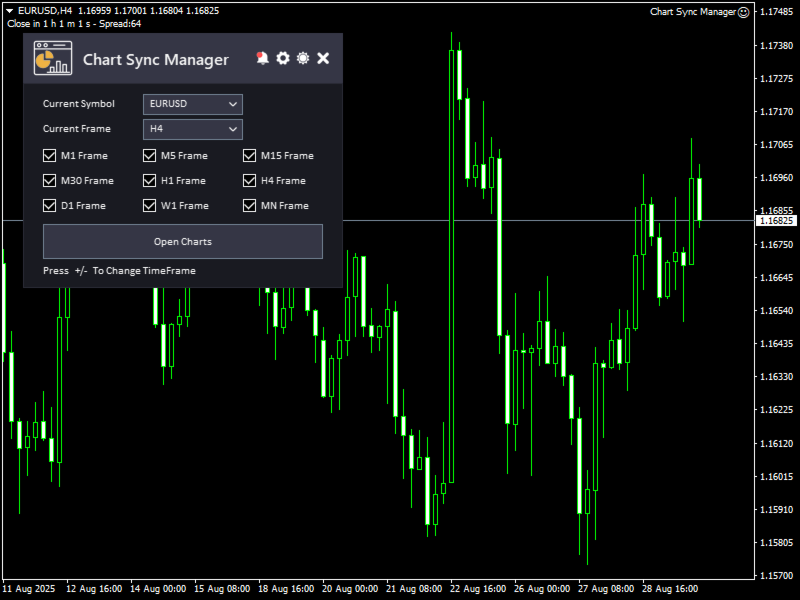This screenshot has height=600, width=800.
Task: Click the EURUSD,H4 chart title text
Action: click(x=45, y=11)
